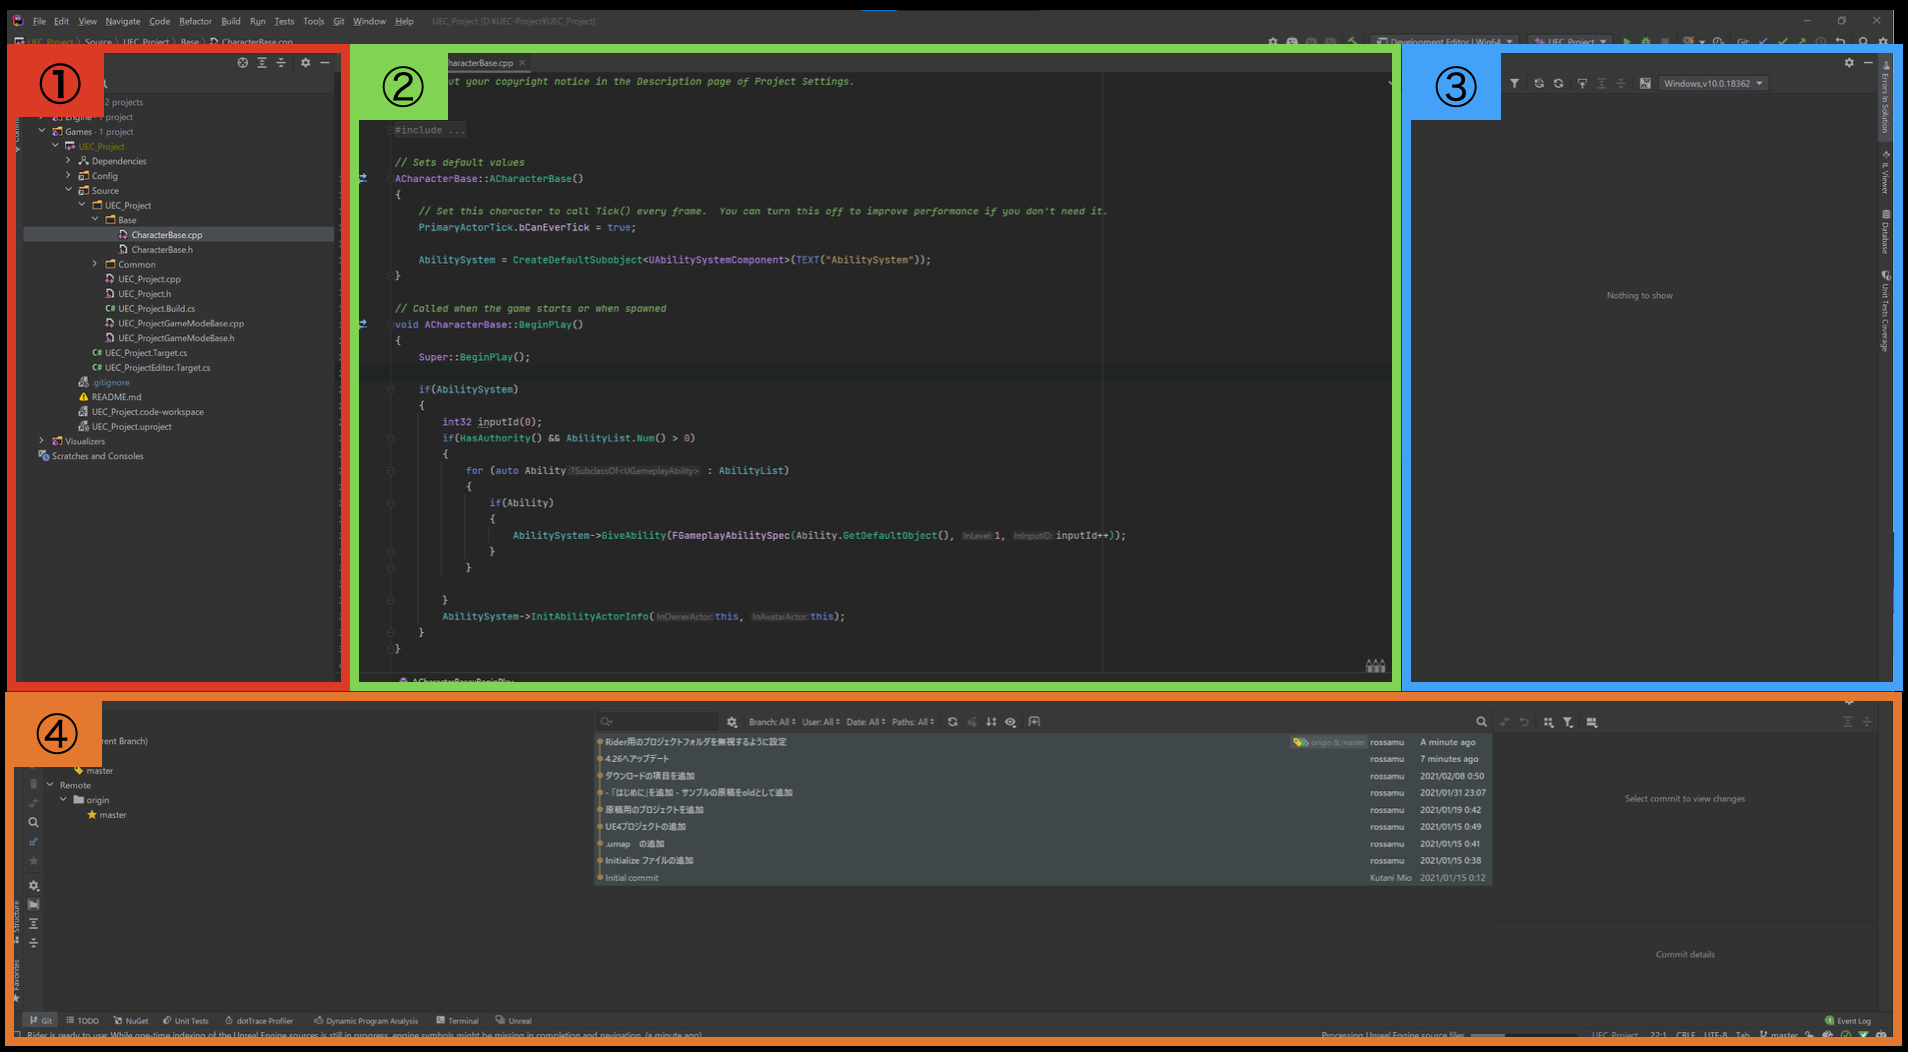Viewport: 1908px width, 1052px height.
Task: Open Git log settings gear
Action: (732, 722)
